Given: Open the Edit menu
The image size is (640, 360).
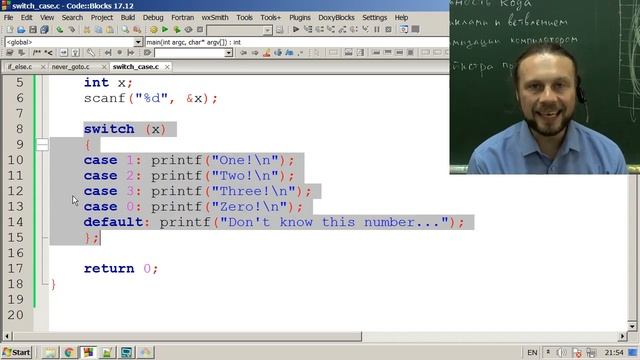Looking at the screenshot, I should tap(27, 18).
